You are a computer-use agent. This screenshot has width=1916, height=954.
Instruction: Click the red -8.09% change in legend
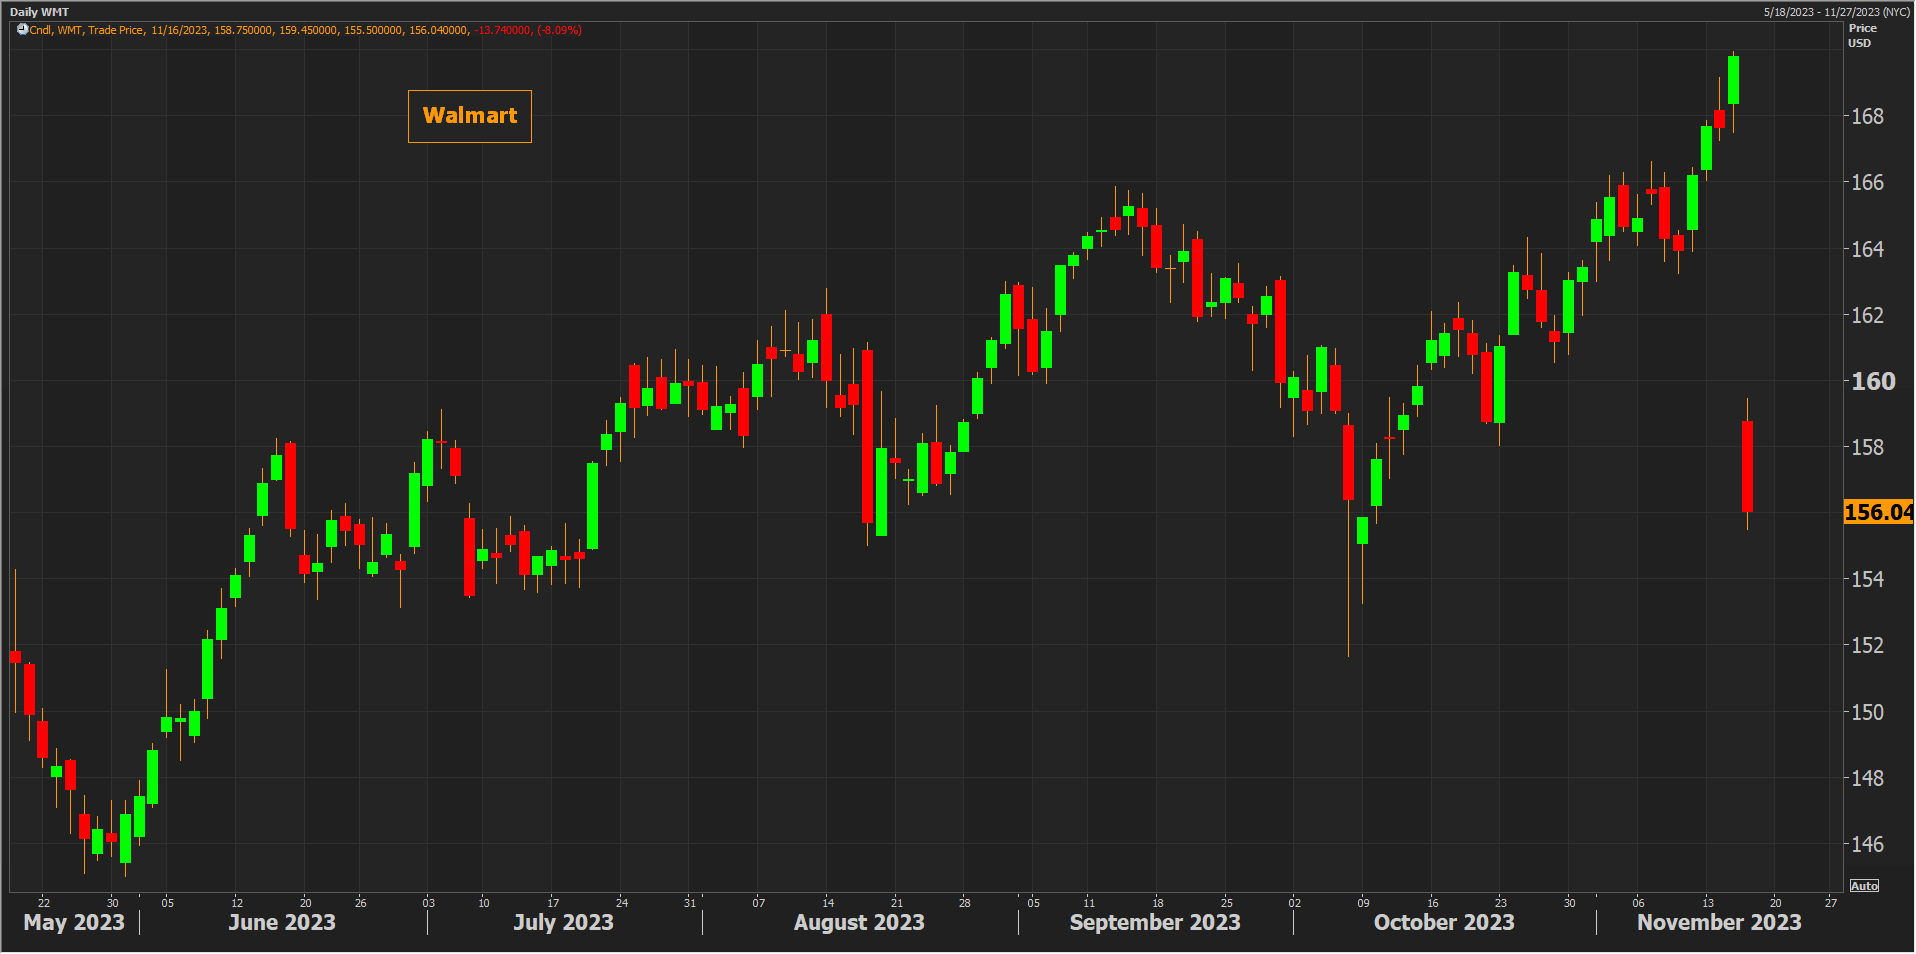pos(559,30)
